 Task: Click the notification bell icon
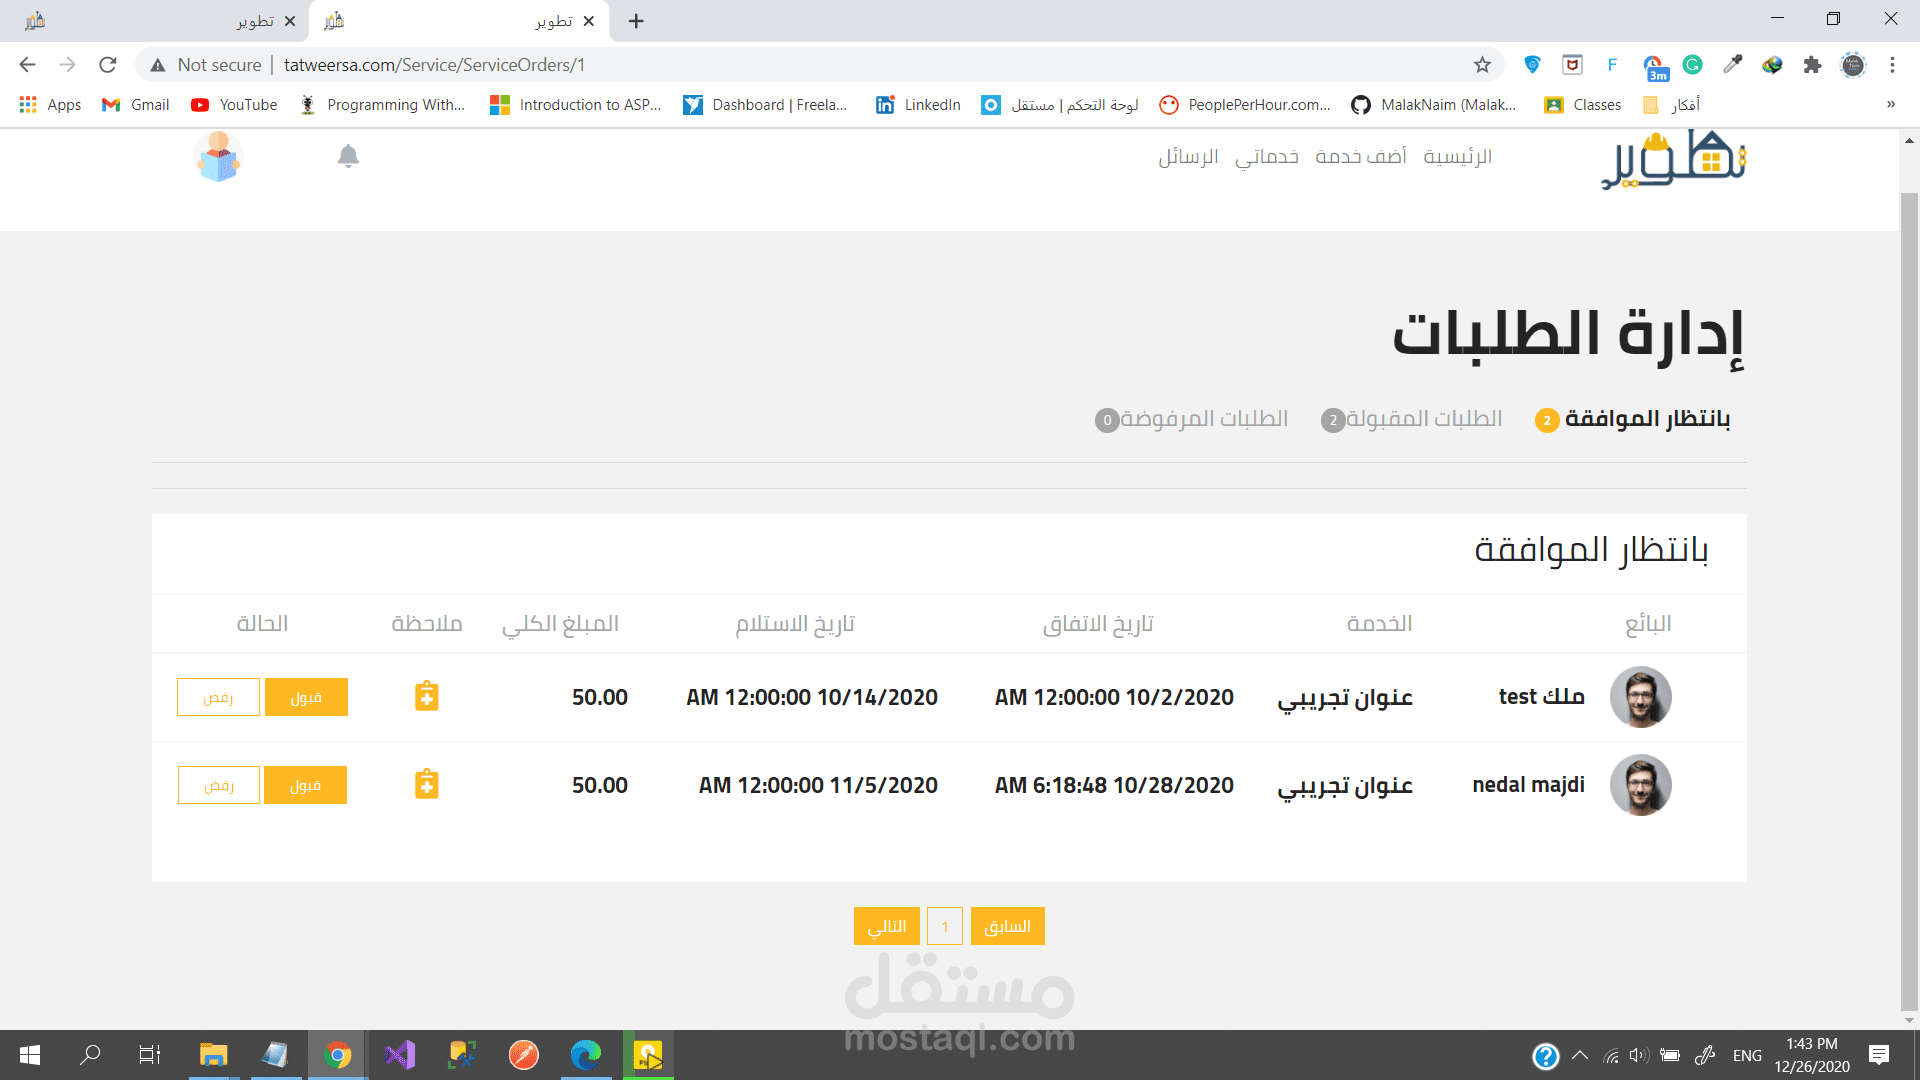(348, 156)
